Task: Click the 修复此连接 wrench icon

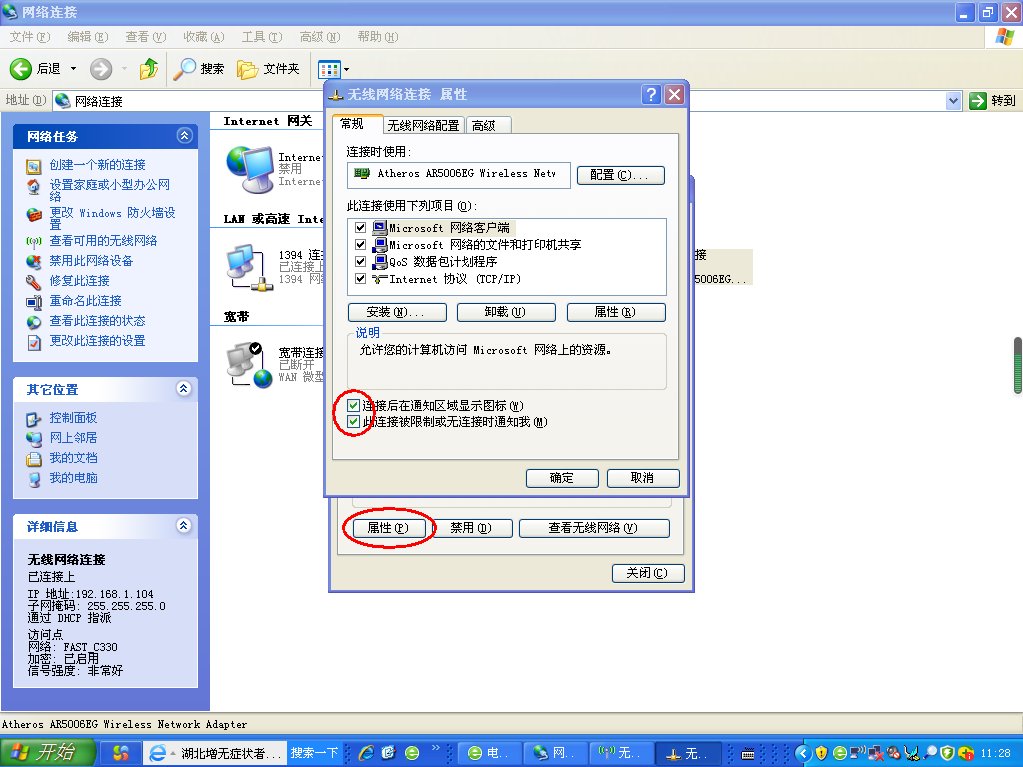Action: point(34,281)
